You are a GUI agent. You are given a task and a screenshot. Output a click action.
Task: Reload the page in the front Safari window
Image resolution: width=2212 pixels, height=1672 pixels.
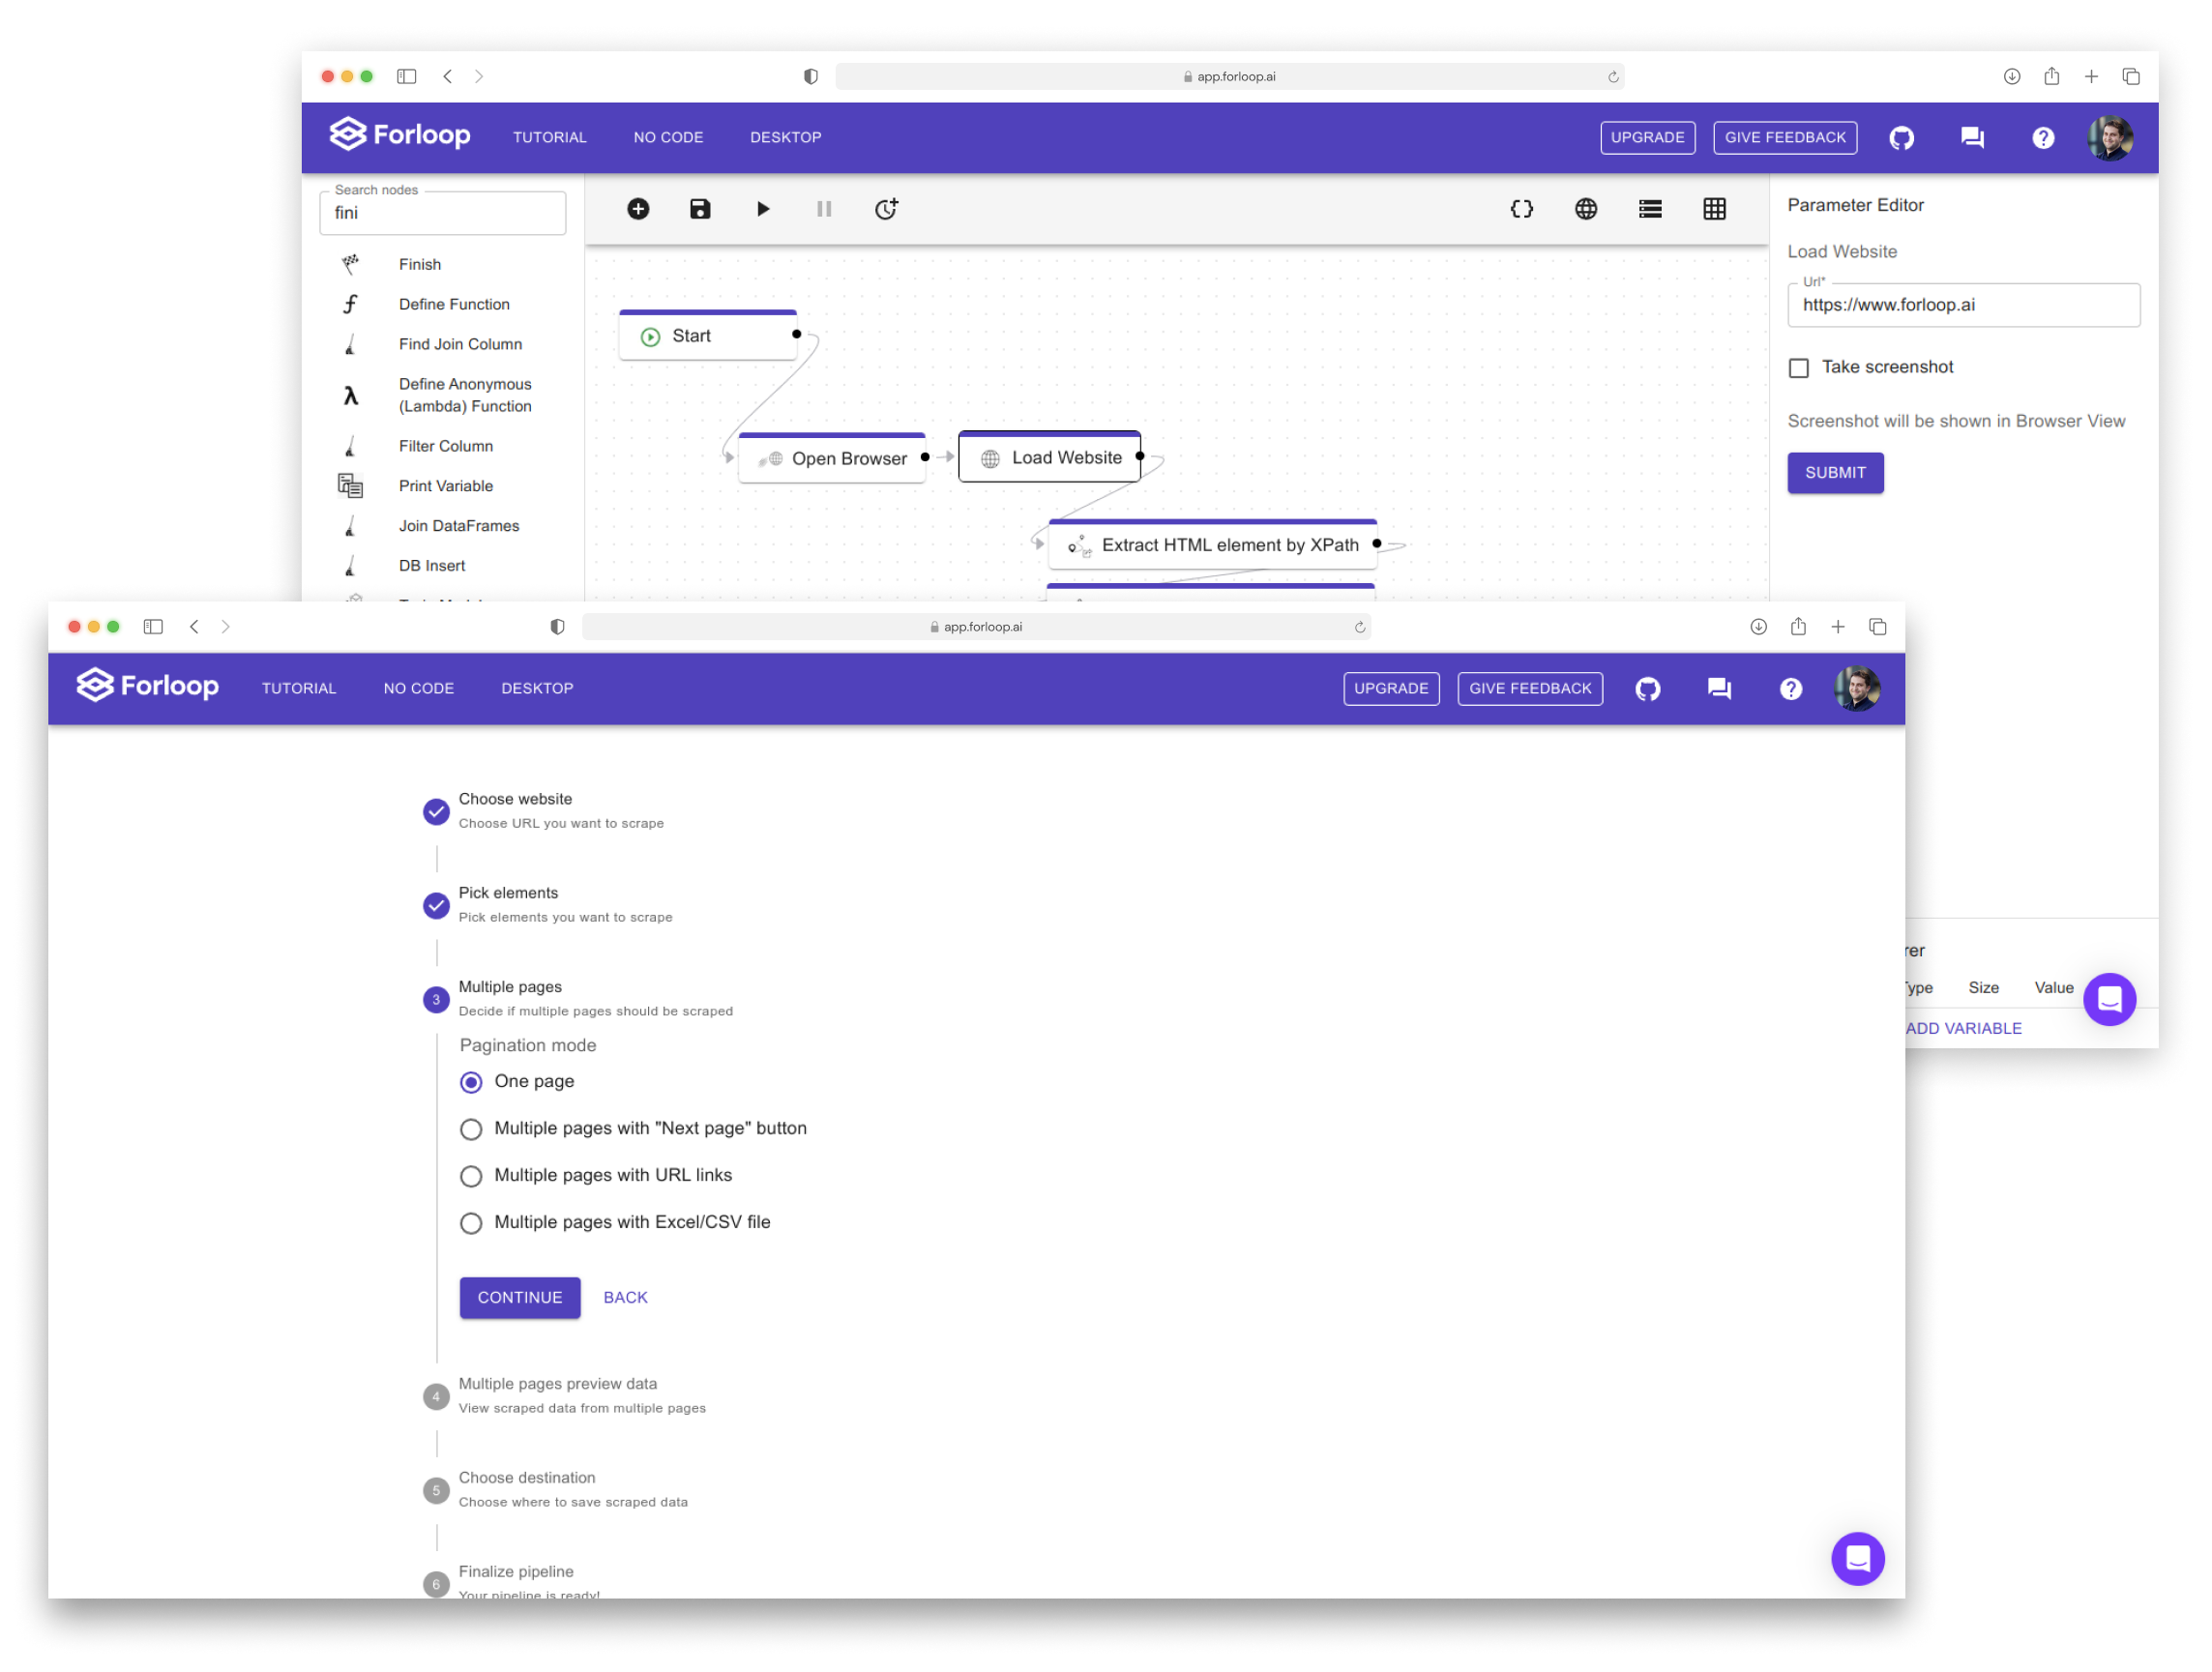pyautogui.click(x=1360, y=627)
